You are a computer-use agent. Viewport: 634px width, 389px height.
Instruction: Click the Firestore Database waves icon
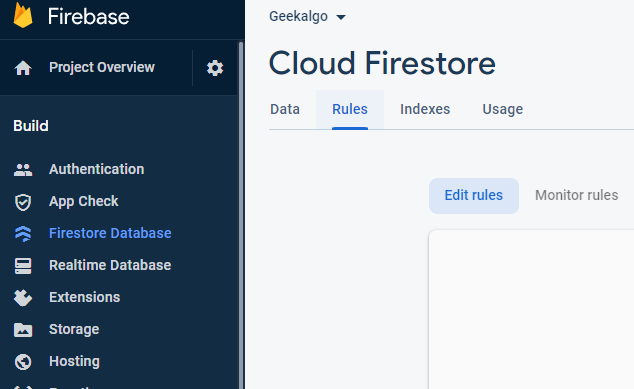[23, 234]
